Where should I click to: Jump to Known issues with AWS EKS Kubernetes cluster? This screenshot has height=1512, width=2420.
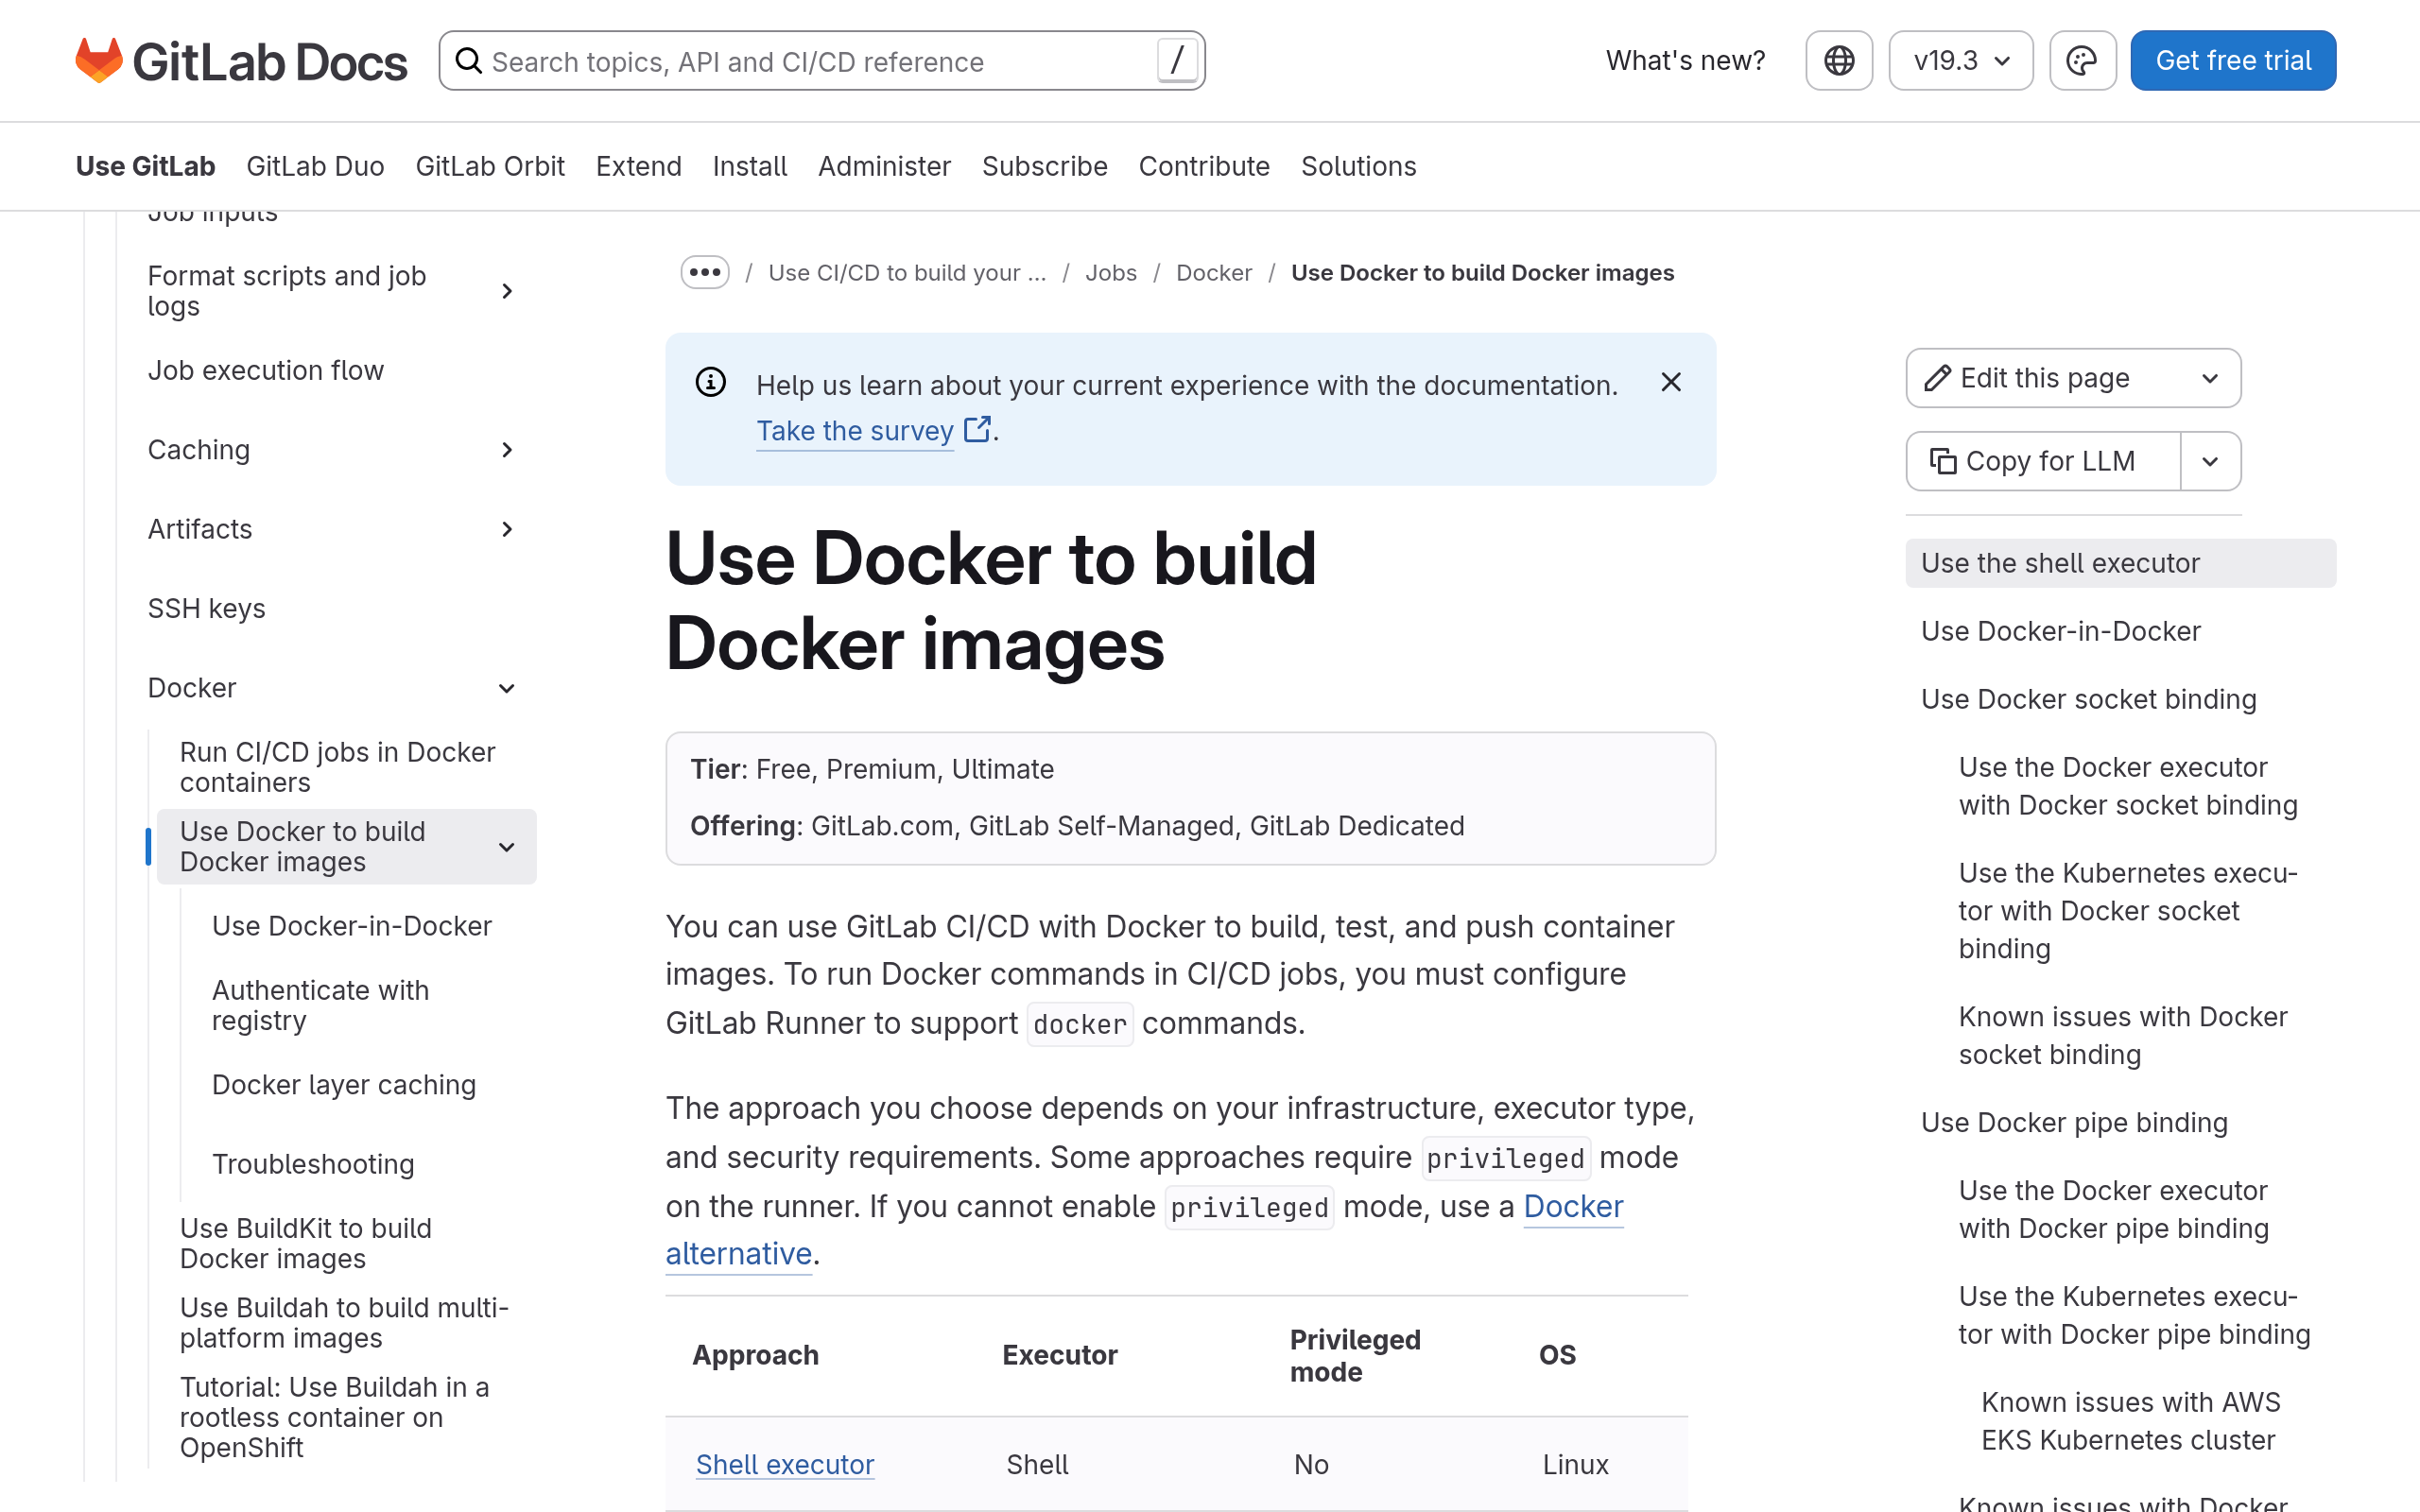2130,1421
